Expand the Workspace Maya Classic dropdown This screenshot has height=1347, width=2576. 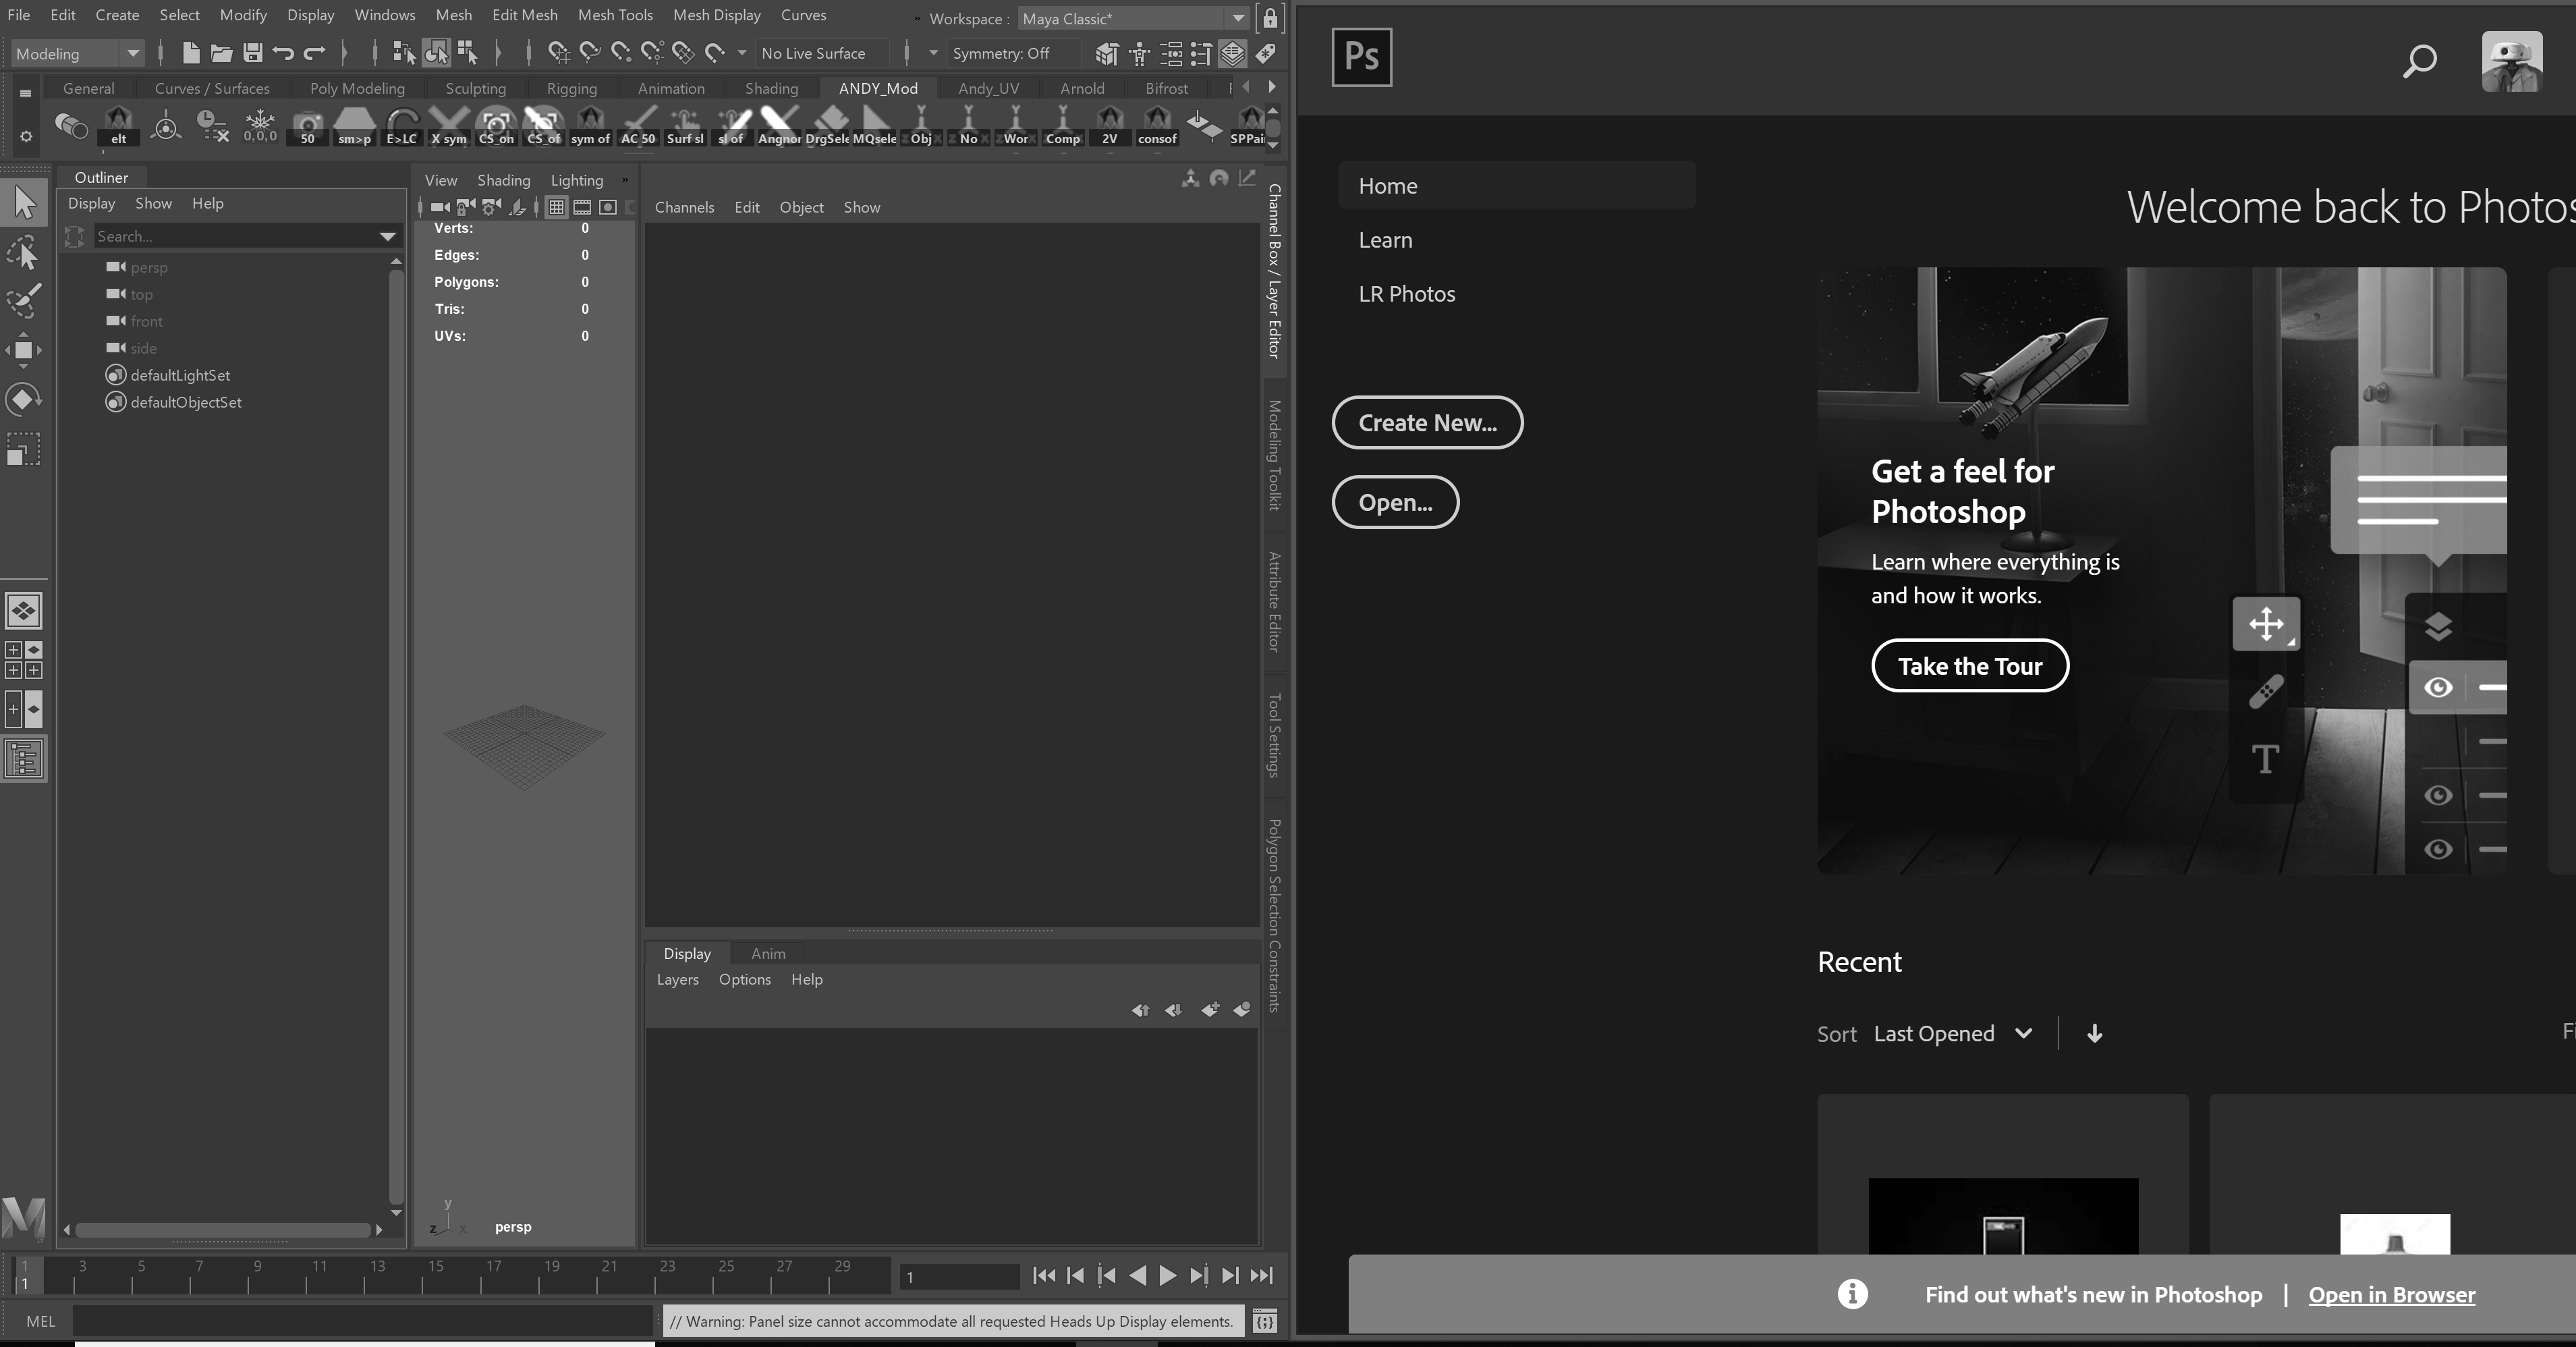point(1237,18)
